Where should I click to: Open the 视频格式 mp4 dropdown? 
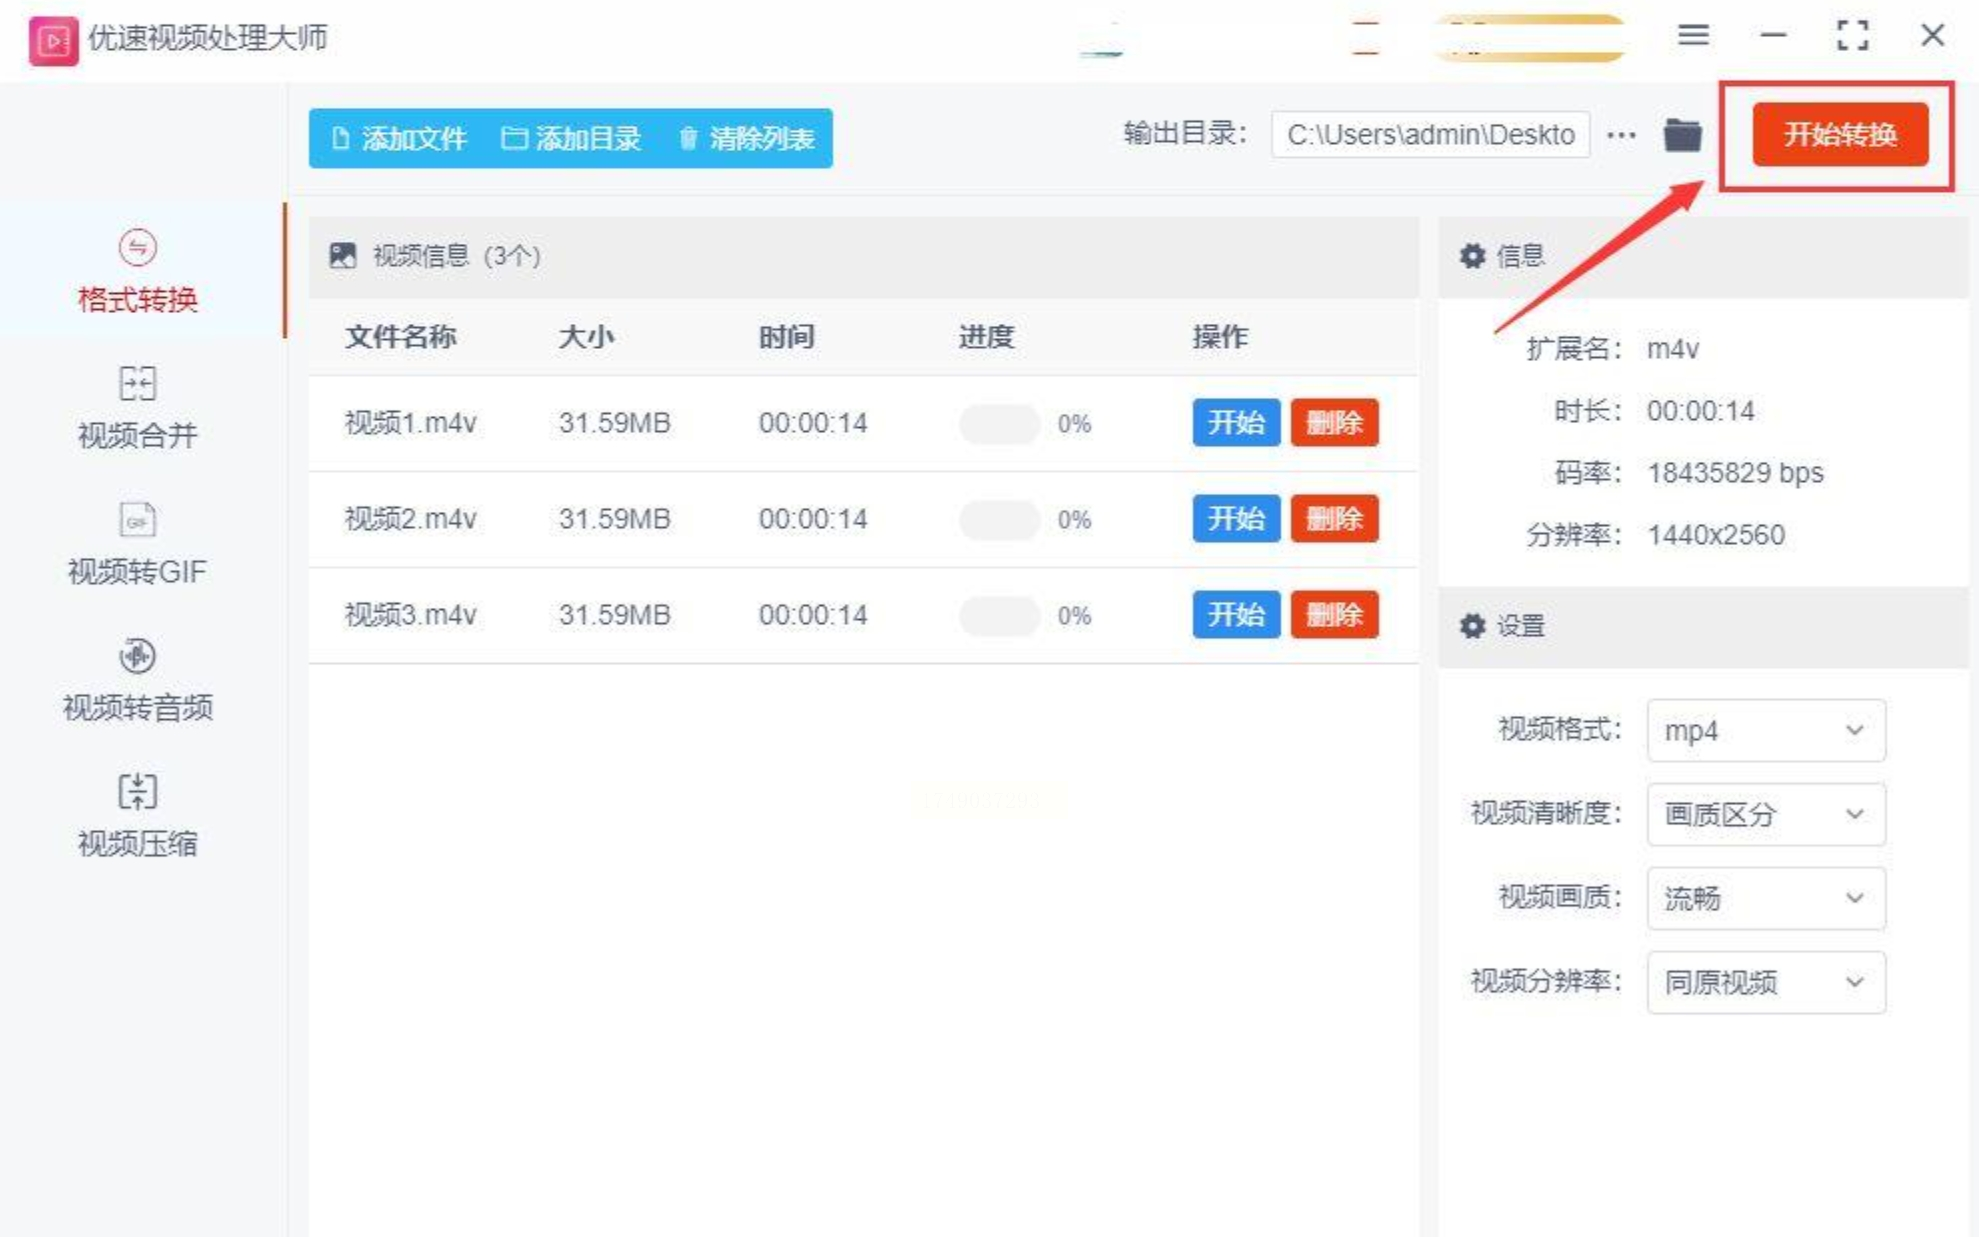point(1765,730)
